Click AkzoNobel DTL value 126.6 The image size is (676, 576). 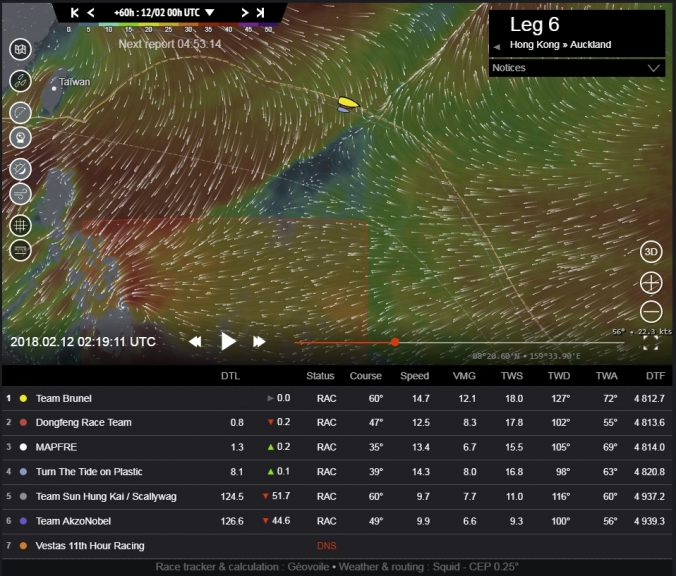[232, 521]
